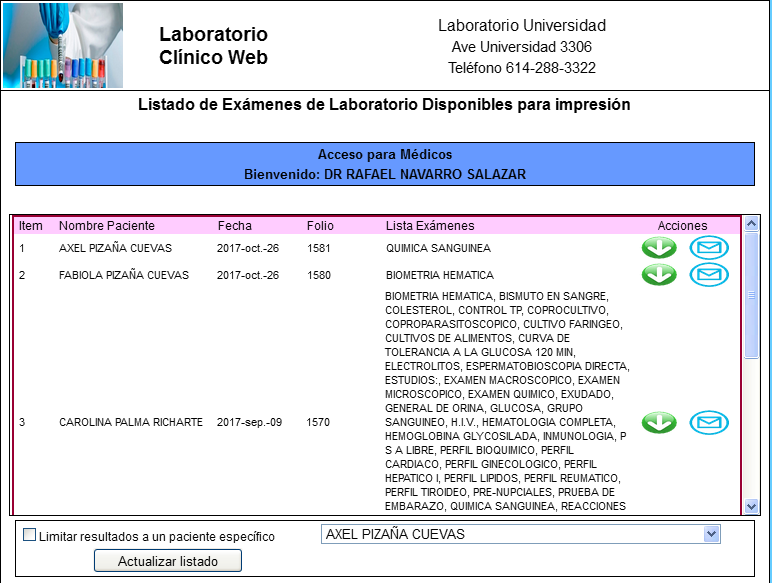
Task: Click the Item column header
Action: 31,226
